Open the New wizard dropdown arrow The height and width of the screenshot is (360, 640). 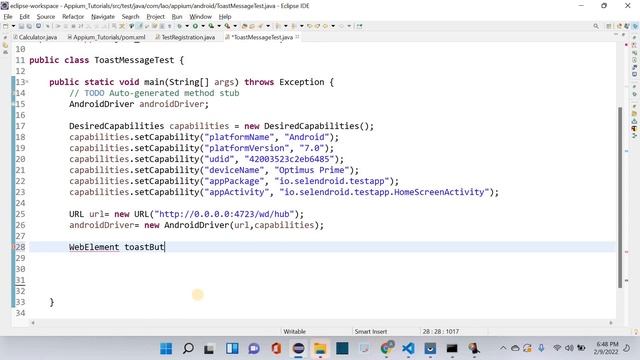pos(13,26)
